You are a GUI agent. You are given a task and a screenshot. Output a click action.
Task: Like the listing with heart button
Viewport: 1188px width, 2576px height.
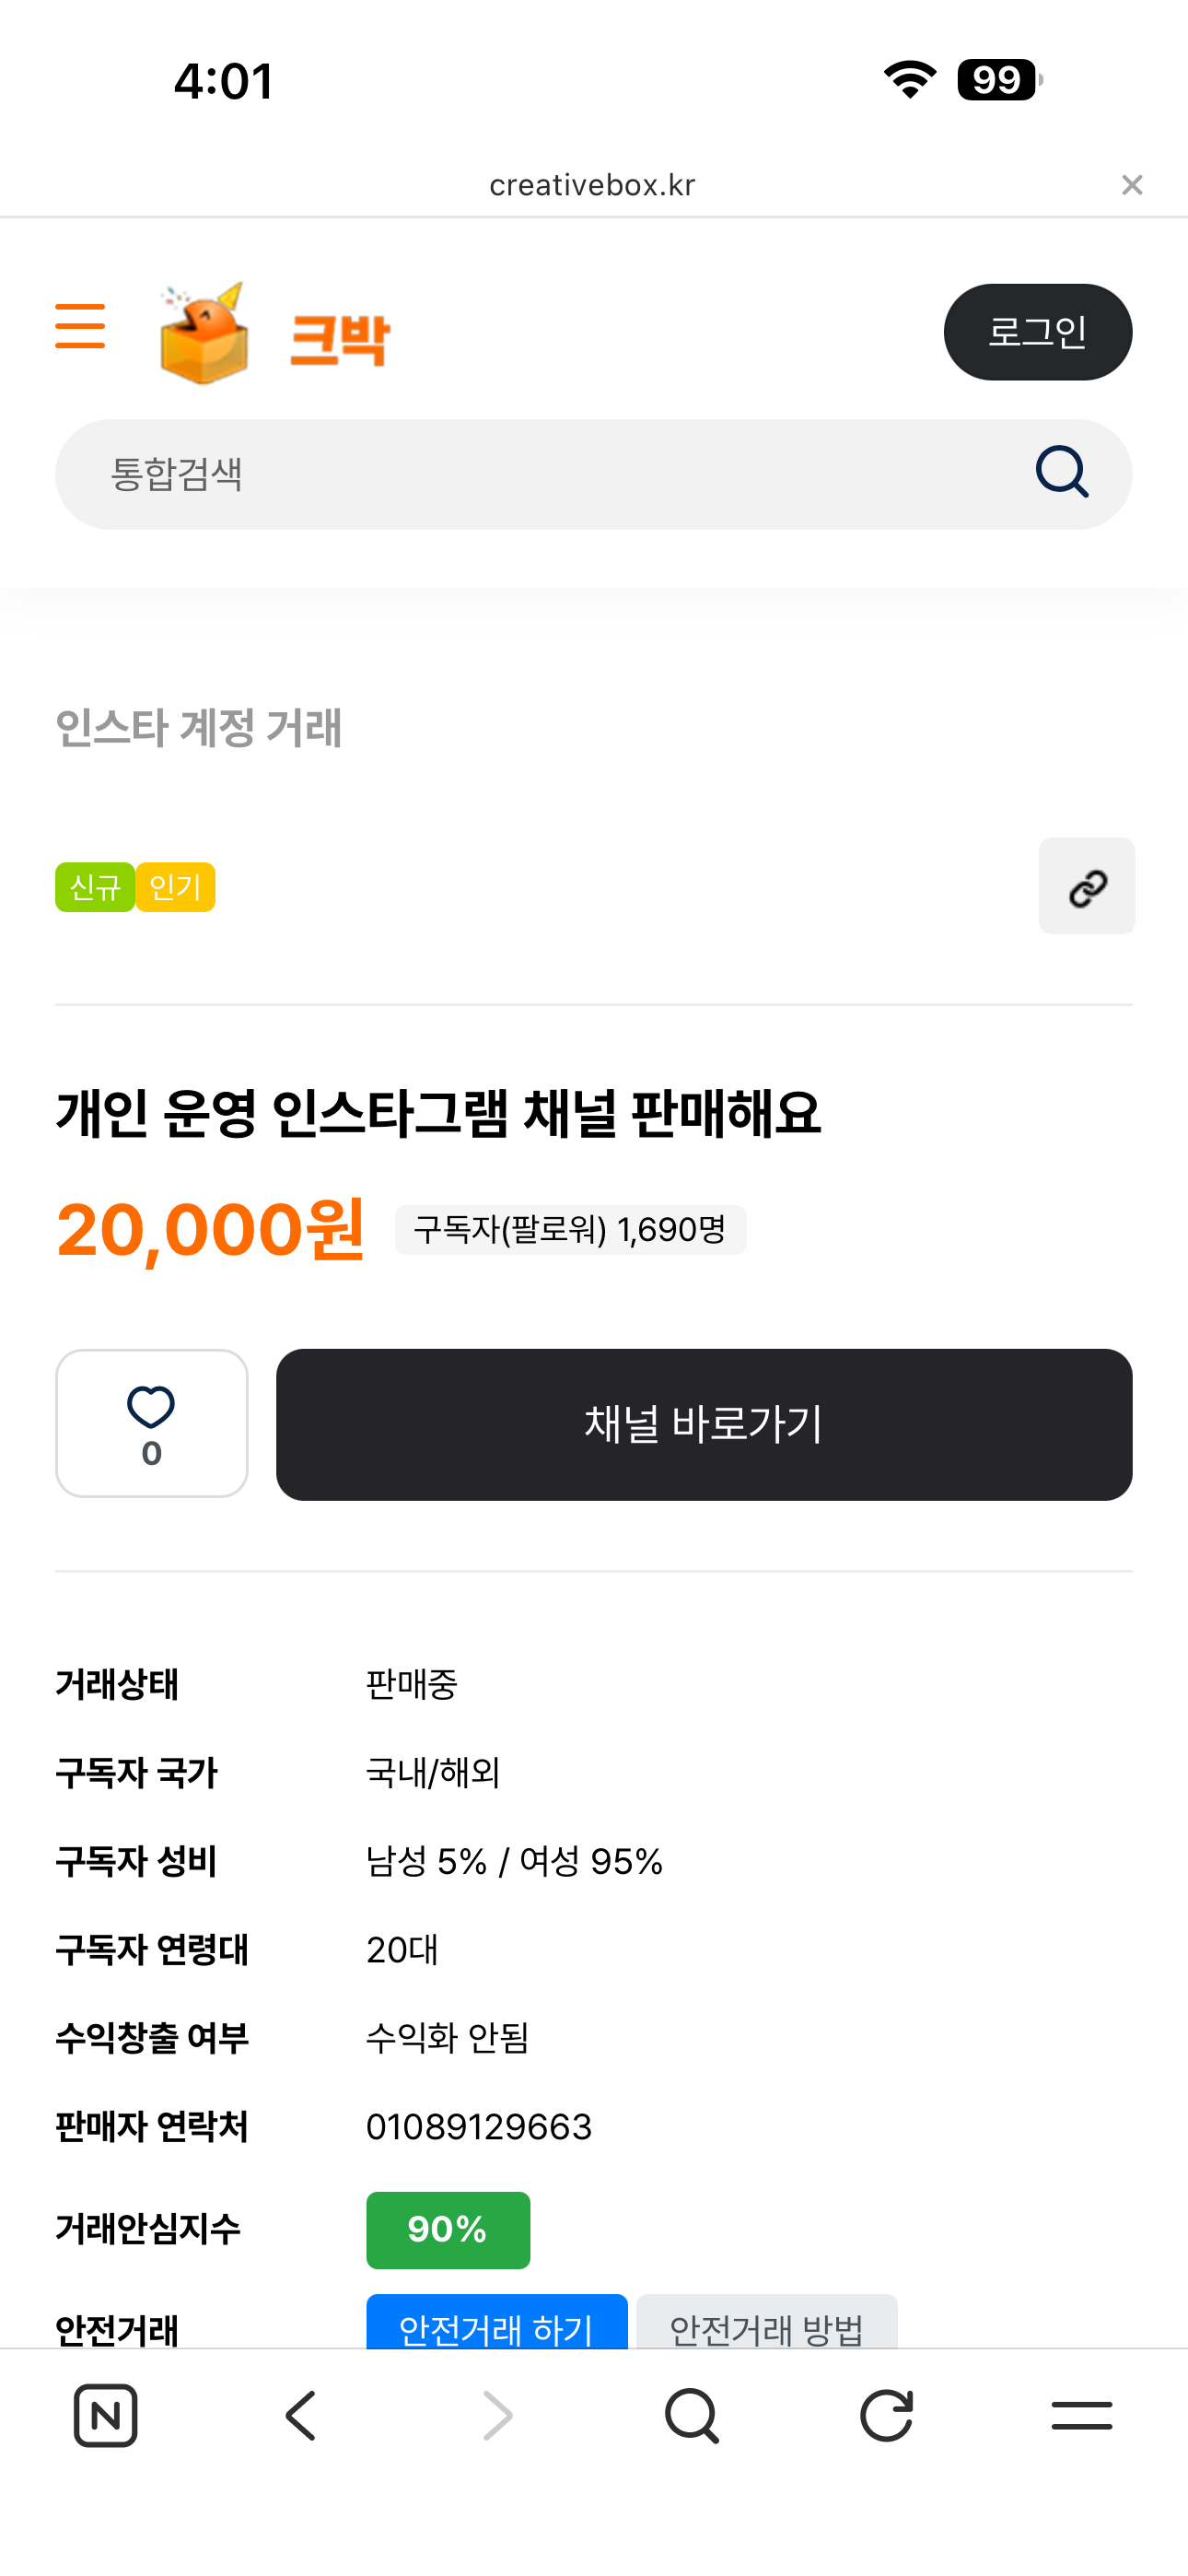152,1422
